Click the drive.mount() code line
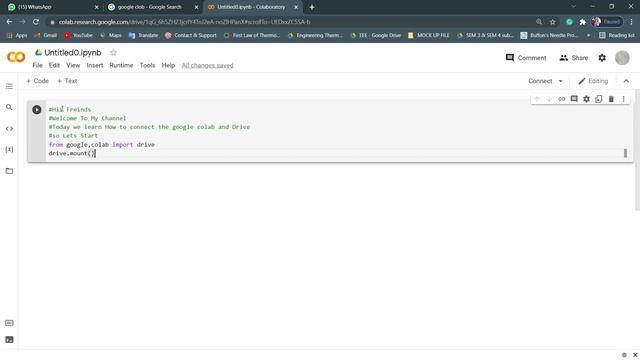Viewport: 640px width, 360px height. click(x=72, y=153)
